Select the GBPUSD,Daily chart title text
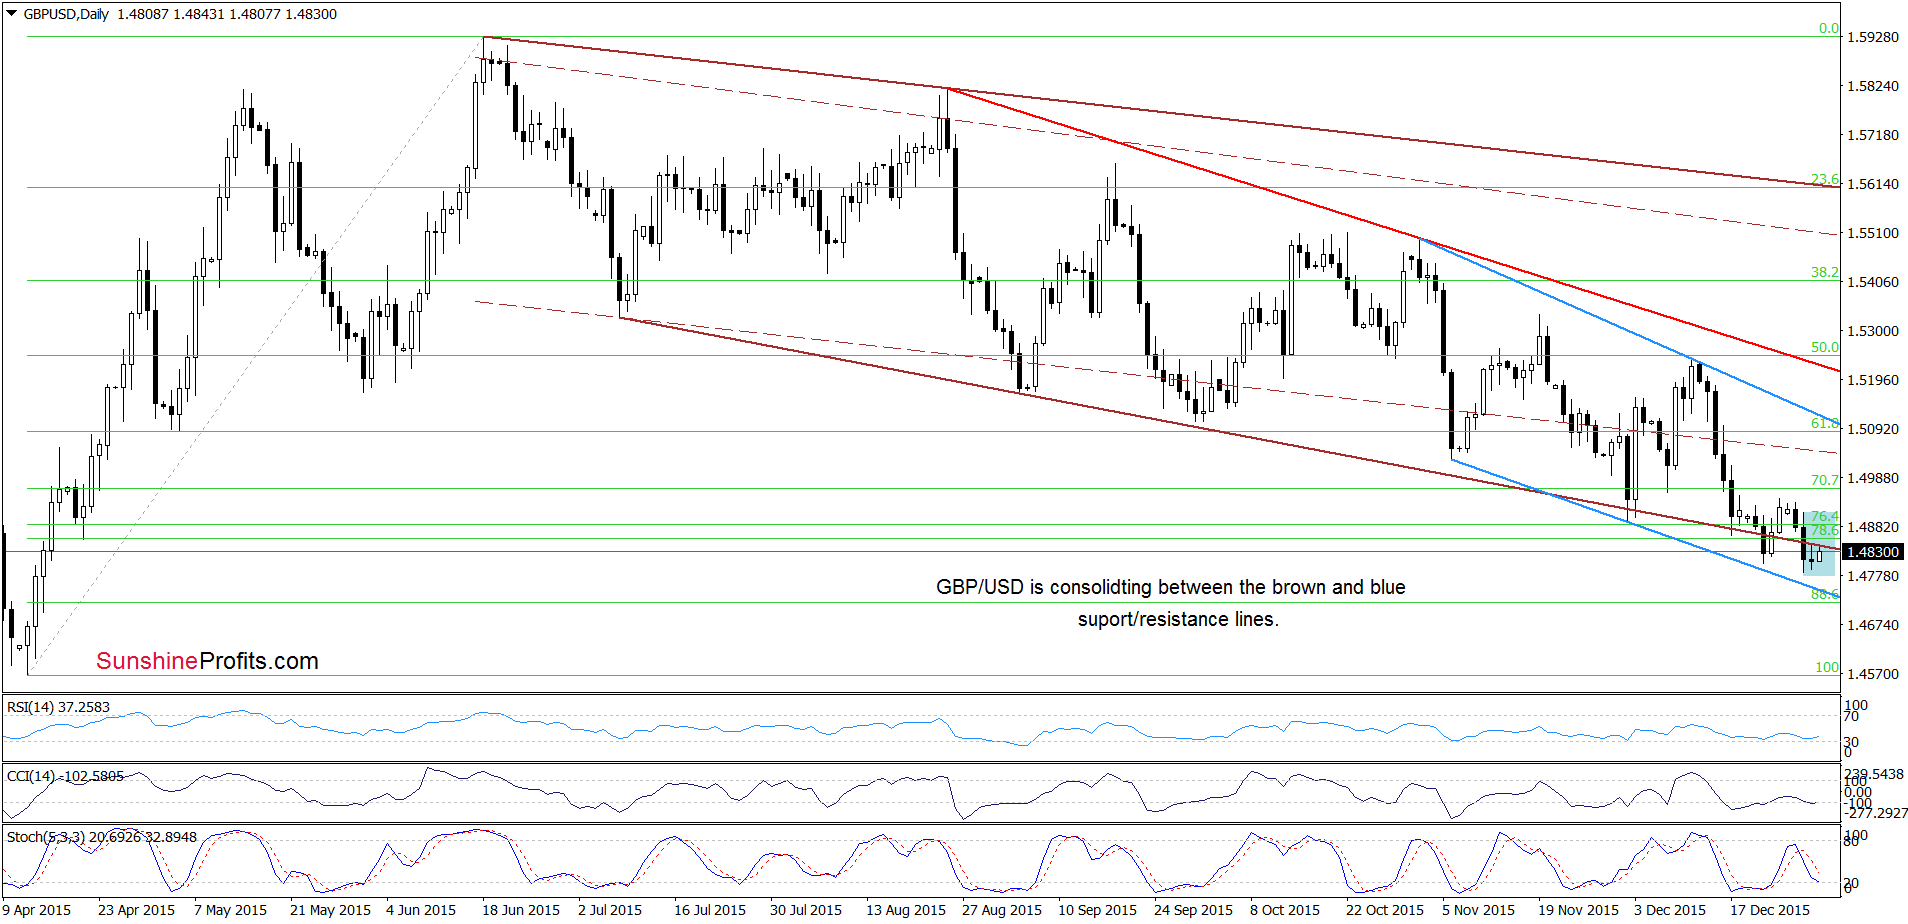The image size is (1908, 924). coord(66,14)
